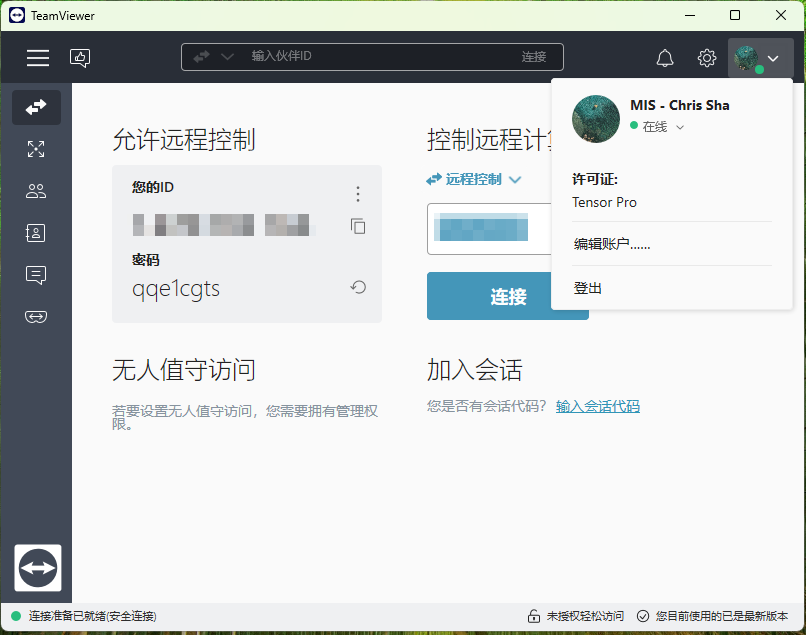Open the hamburger main menu
Image resolution: width=806 pixels, height=635 pixels.
point(38,58)
